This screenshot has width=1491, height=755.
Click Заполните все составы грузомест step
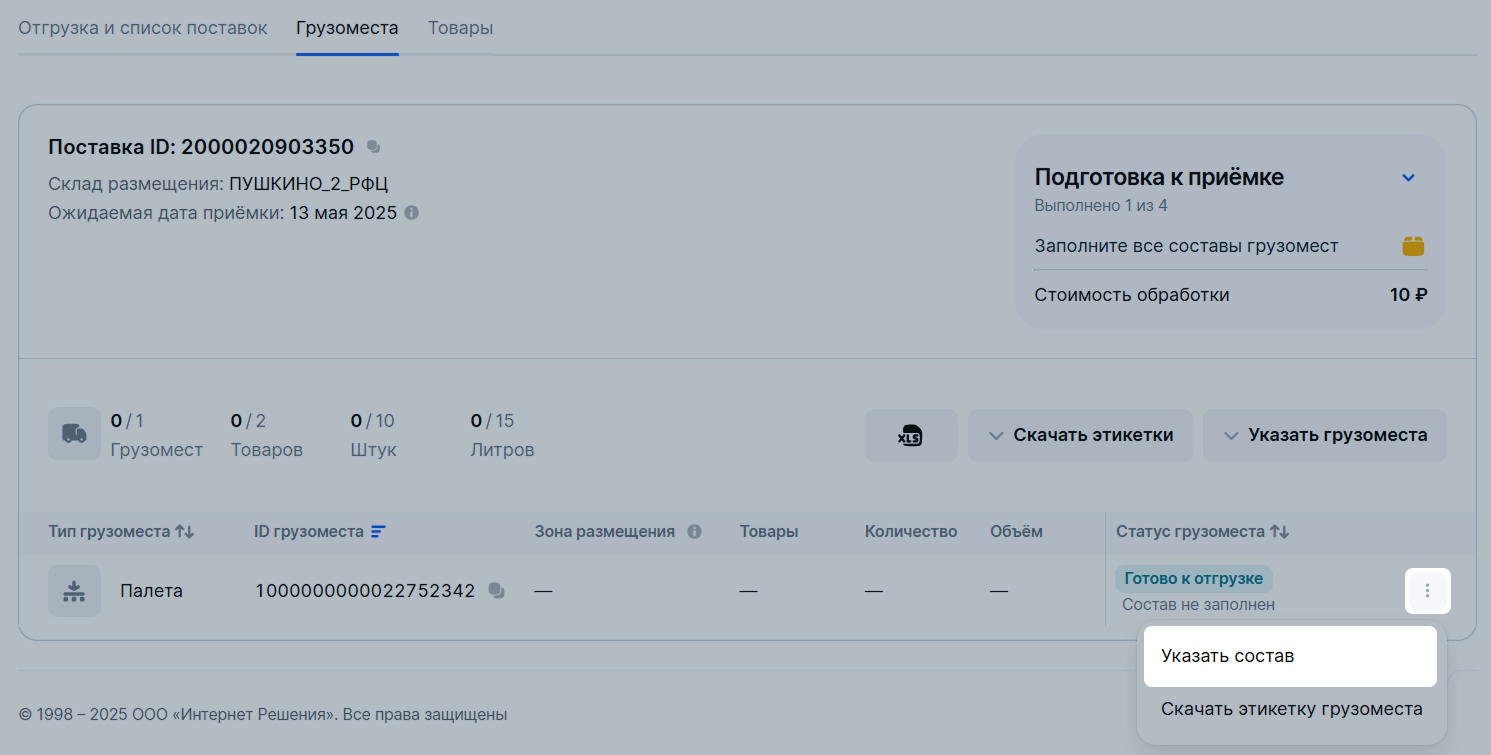coord(1186,246)
